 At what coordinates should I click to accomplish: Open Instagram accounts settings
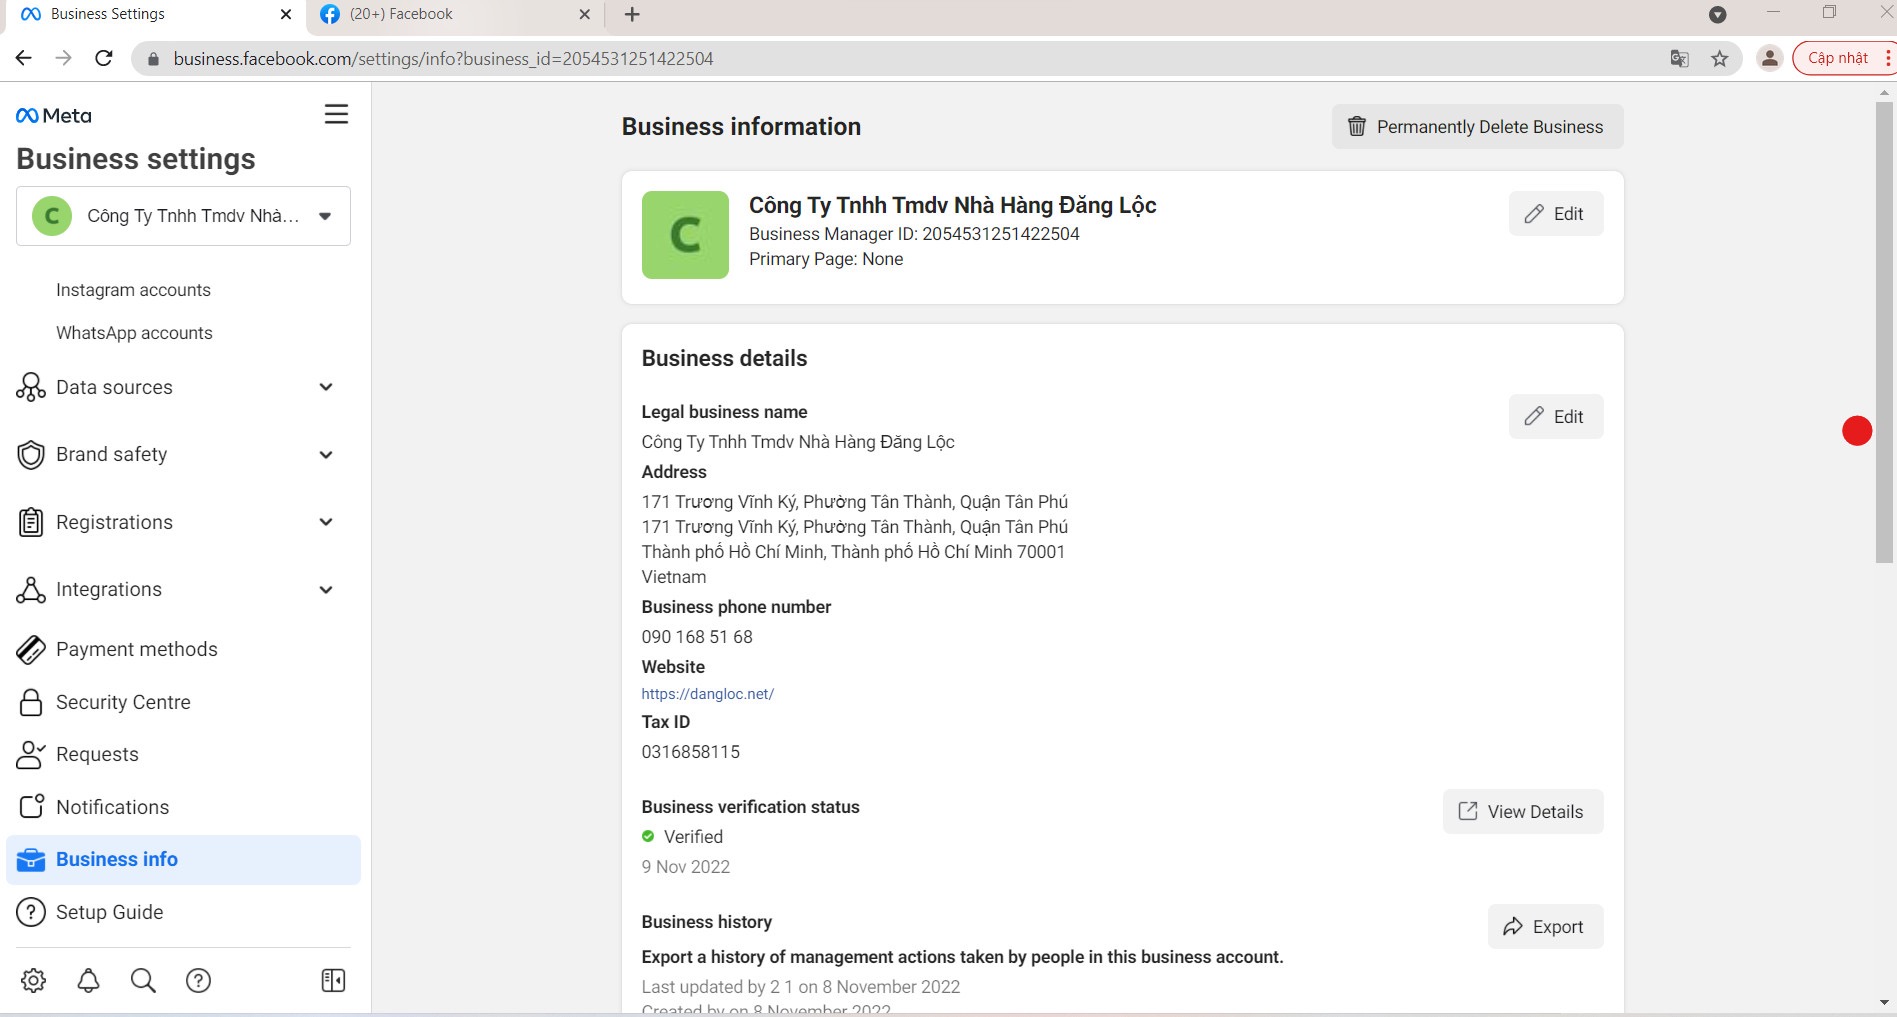click(x=133, y=290)
